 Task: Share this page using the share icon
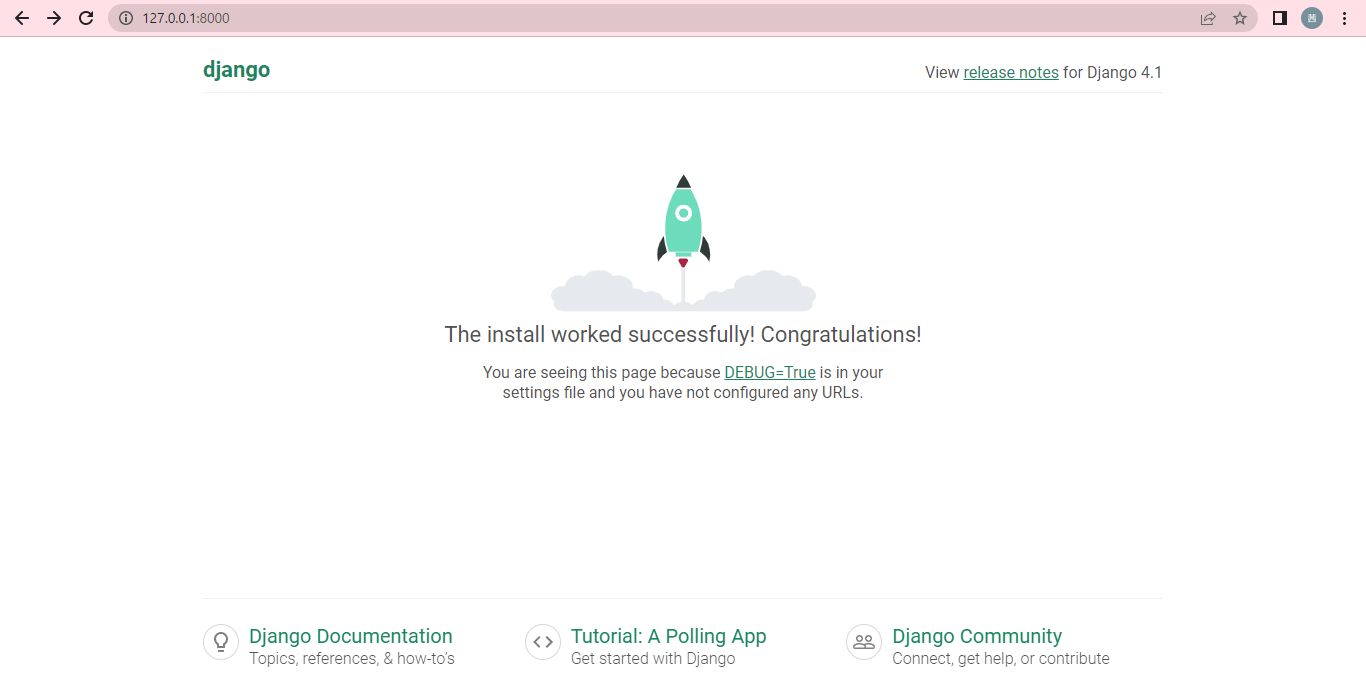click(x=1208, y=18)
